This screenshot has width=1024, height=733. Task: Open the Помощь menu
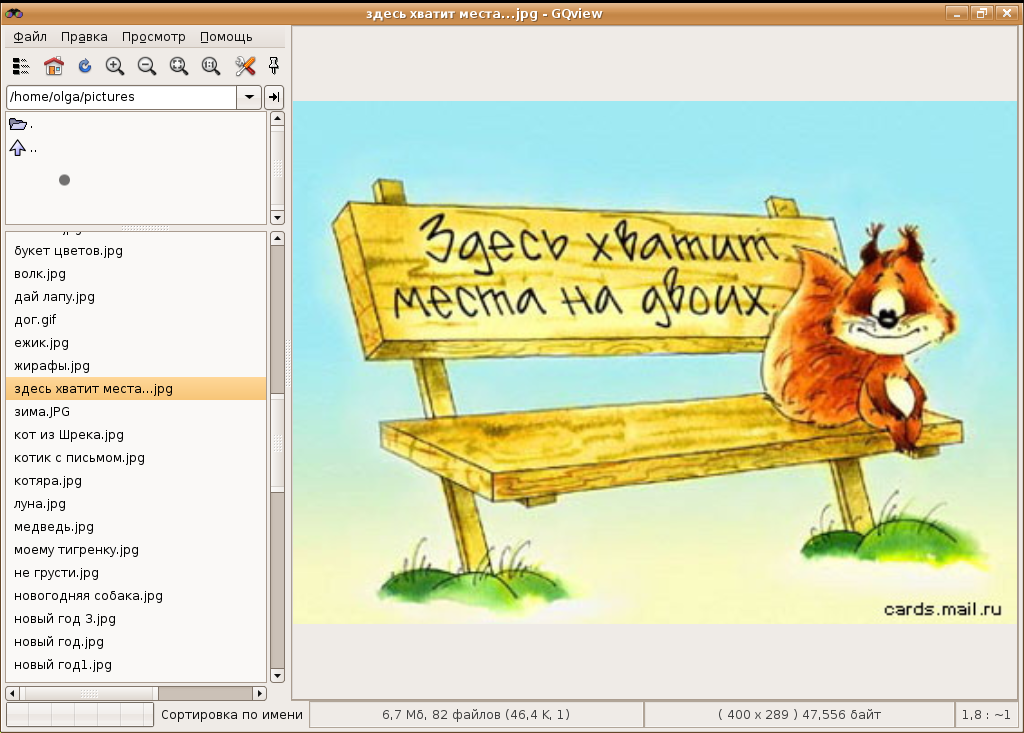click(226, 37)
